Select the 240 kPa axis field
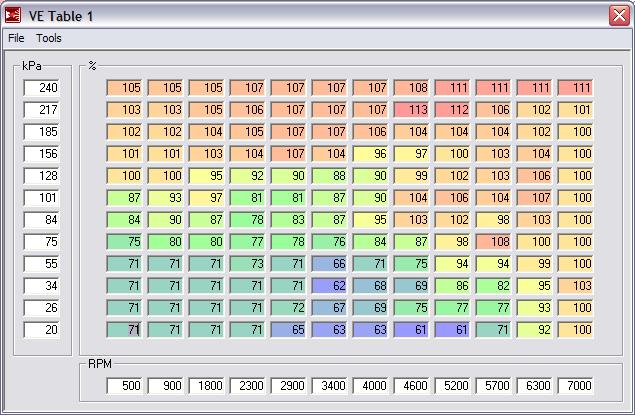Viewport: 635px width, 416px height. click(42, 88)
